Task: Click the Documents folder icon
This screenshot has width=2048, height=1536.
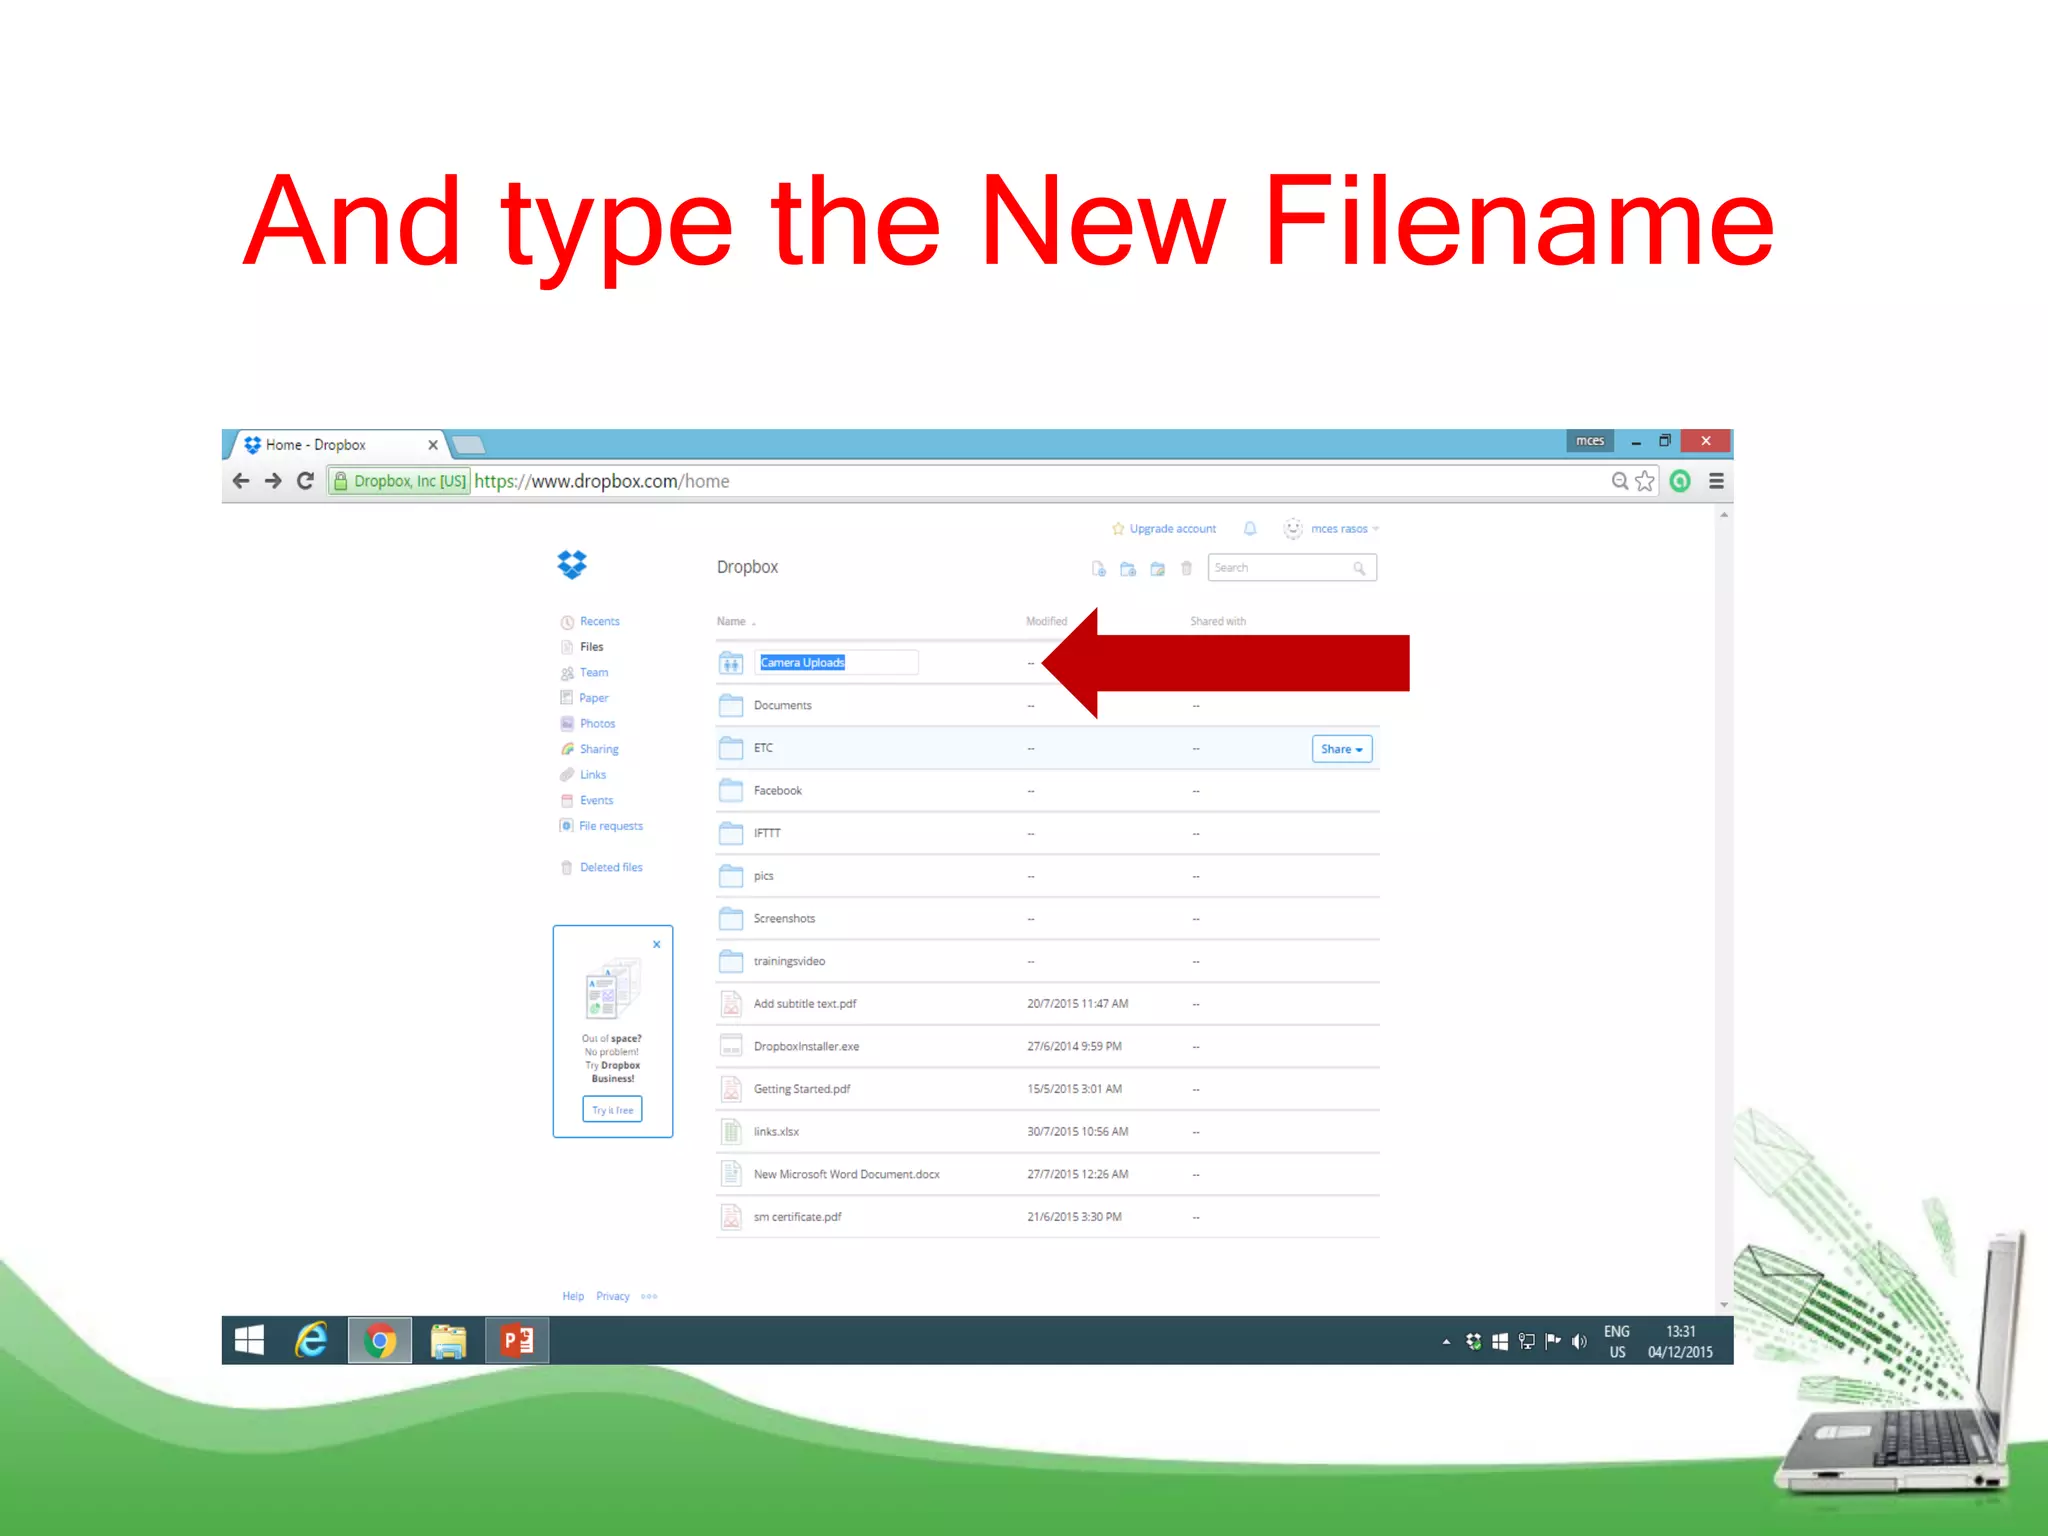Action: click(731, 705)
